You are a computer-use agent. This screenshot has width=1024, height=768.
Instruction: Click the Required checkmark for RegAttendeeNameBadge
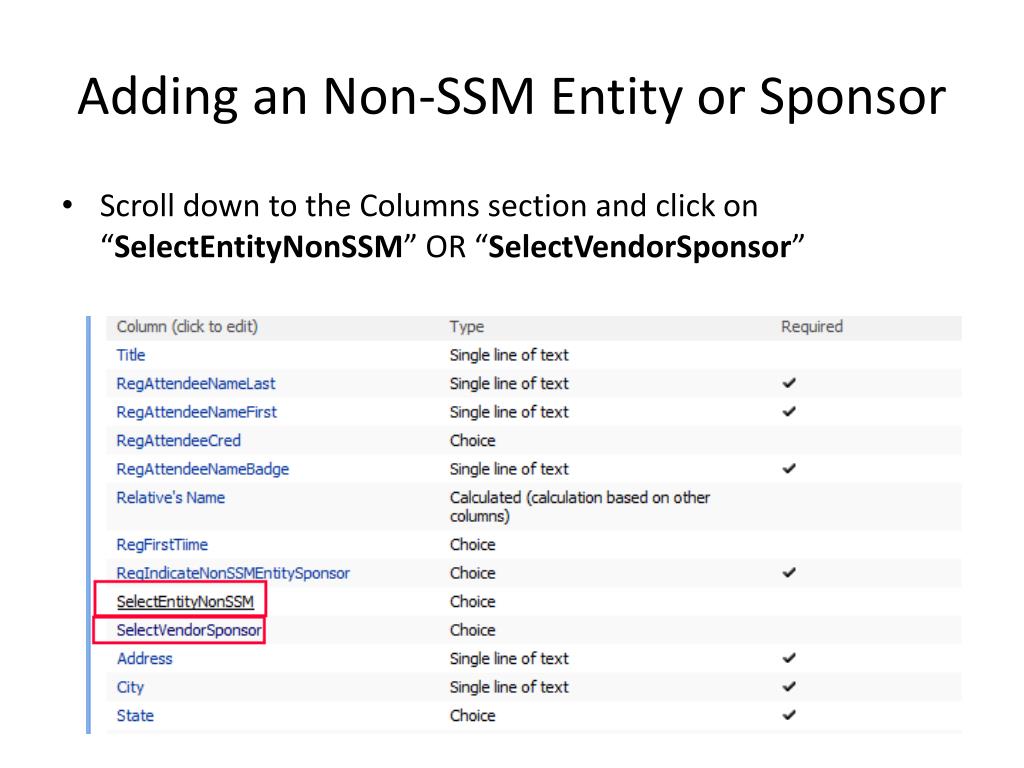[790, 469]
